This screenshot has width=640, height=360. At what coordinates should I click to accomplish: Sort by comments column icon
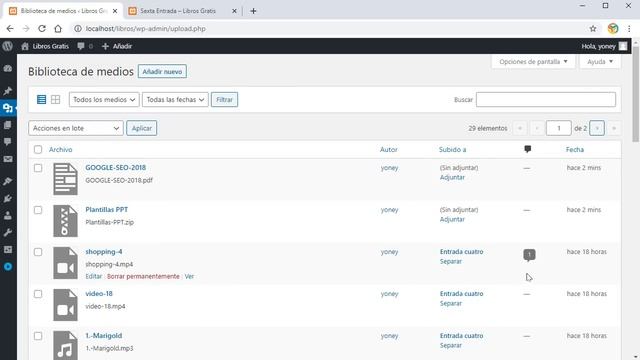click(527, 149)
